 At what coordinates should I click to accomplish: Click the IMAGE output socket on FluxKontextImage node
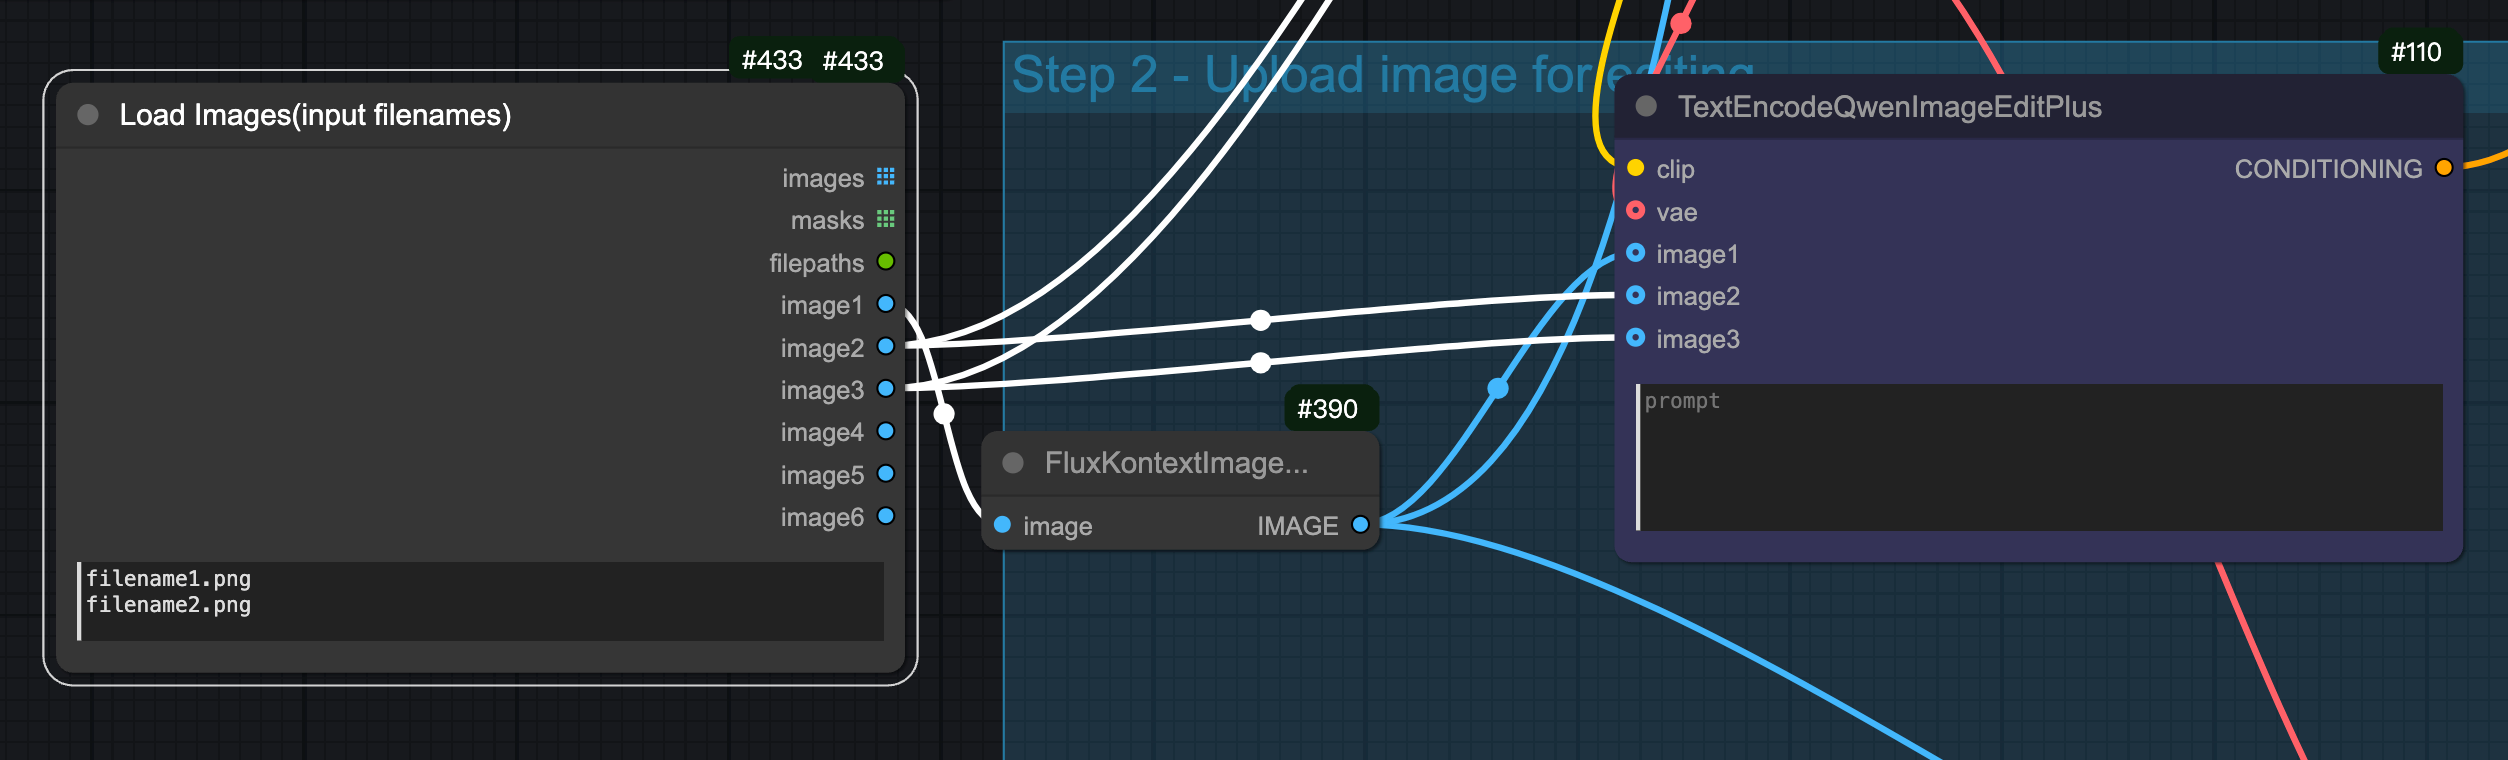1360,525
